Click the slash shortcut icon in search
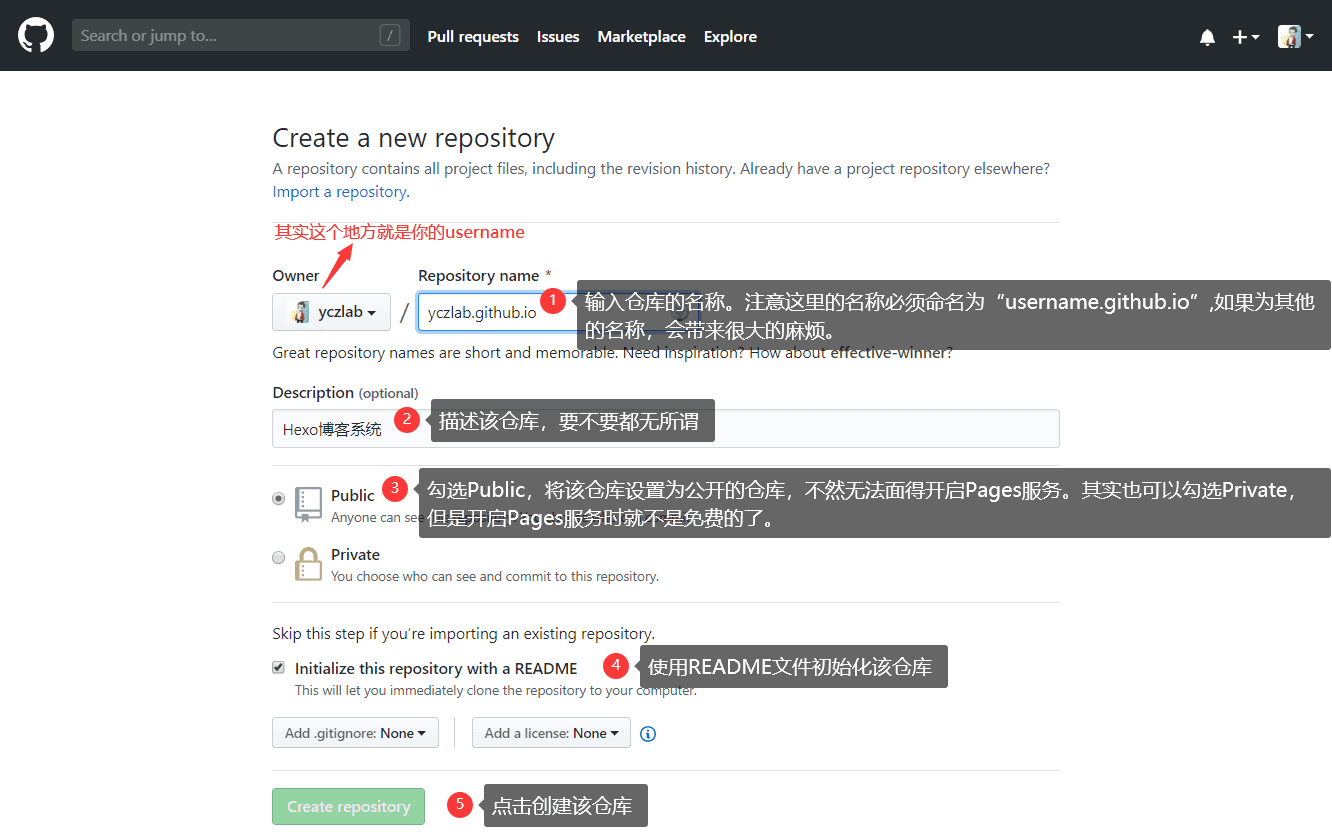The image size is (1332, 837). pyautogui.click(x=390, y=36)
